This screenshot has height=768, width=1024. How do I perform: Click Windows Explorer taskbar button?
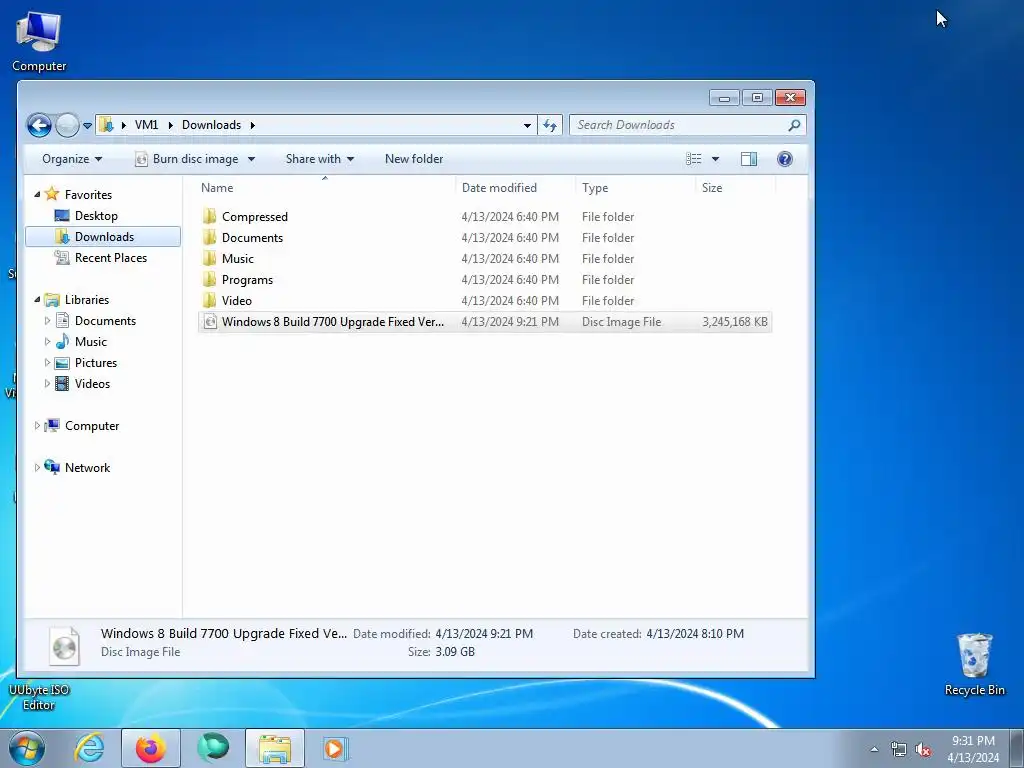click(275, 748)
